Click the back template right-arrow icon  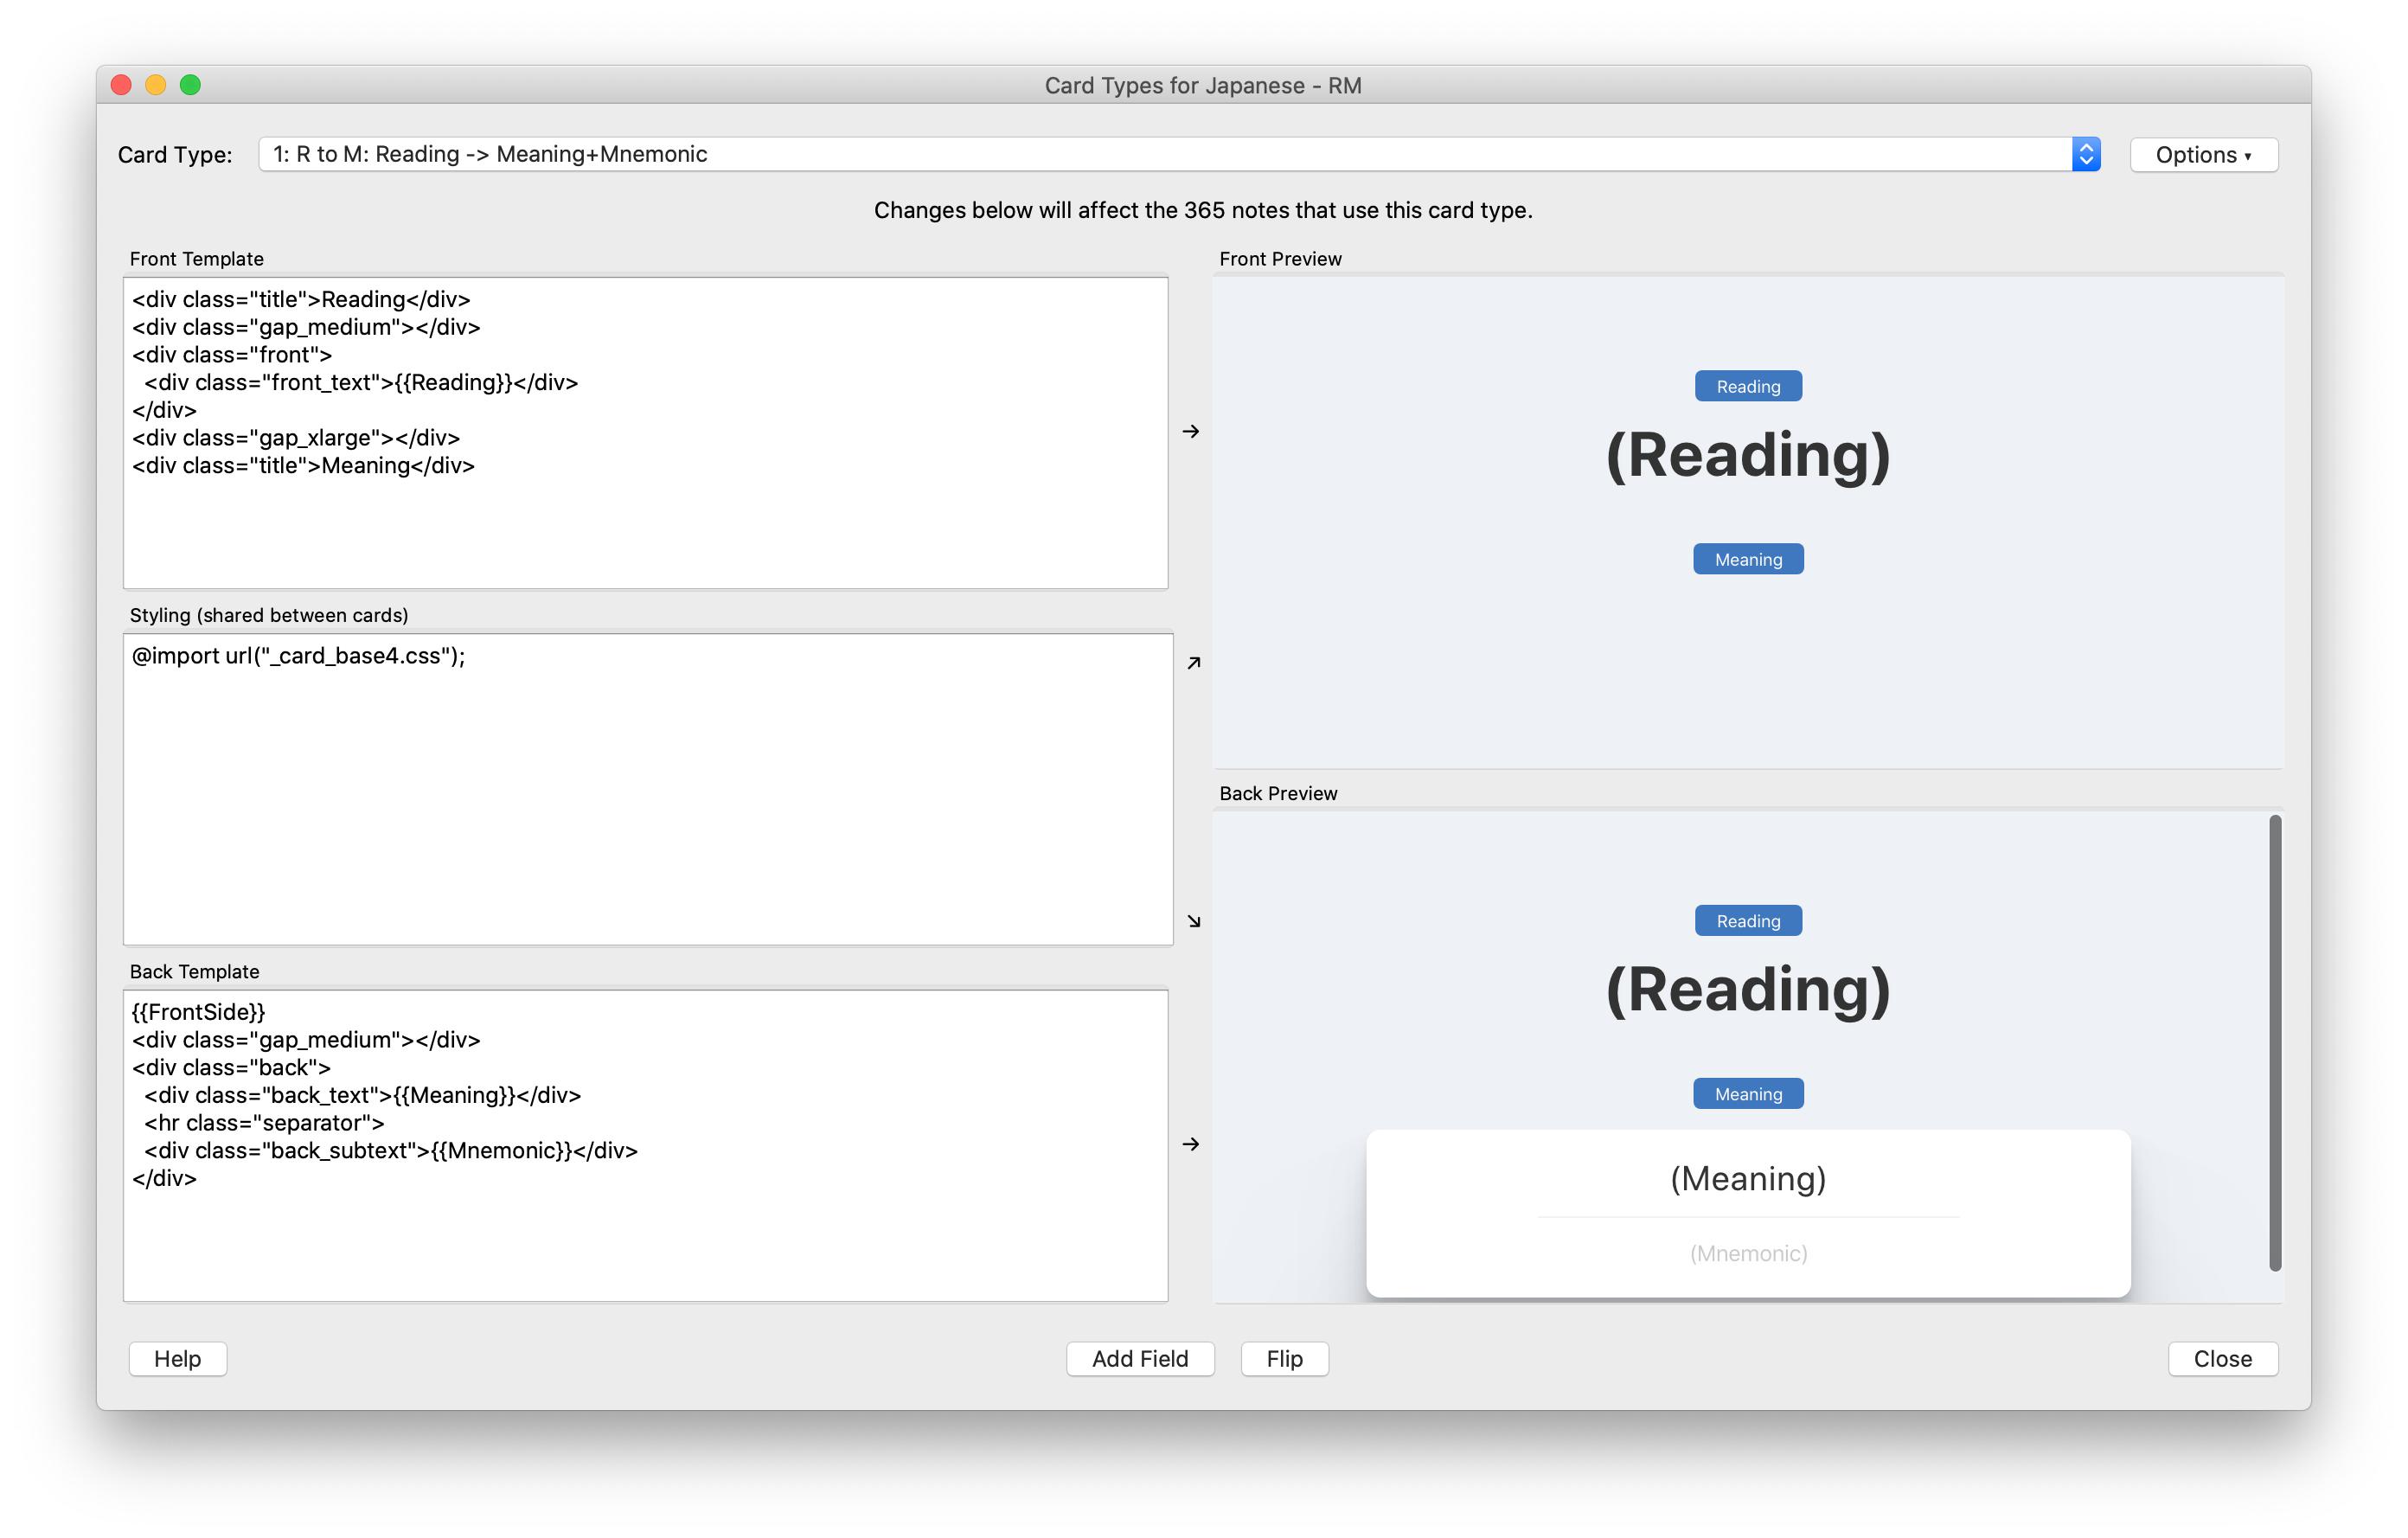tap(1190, 1144)
